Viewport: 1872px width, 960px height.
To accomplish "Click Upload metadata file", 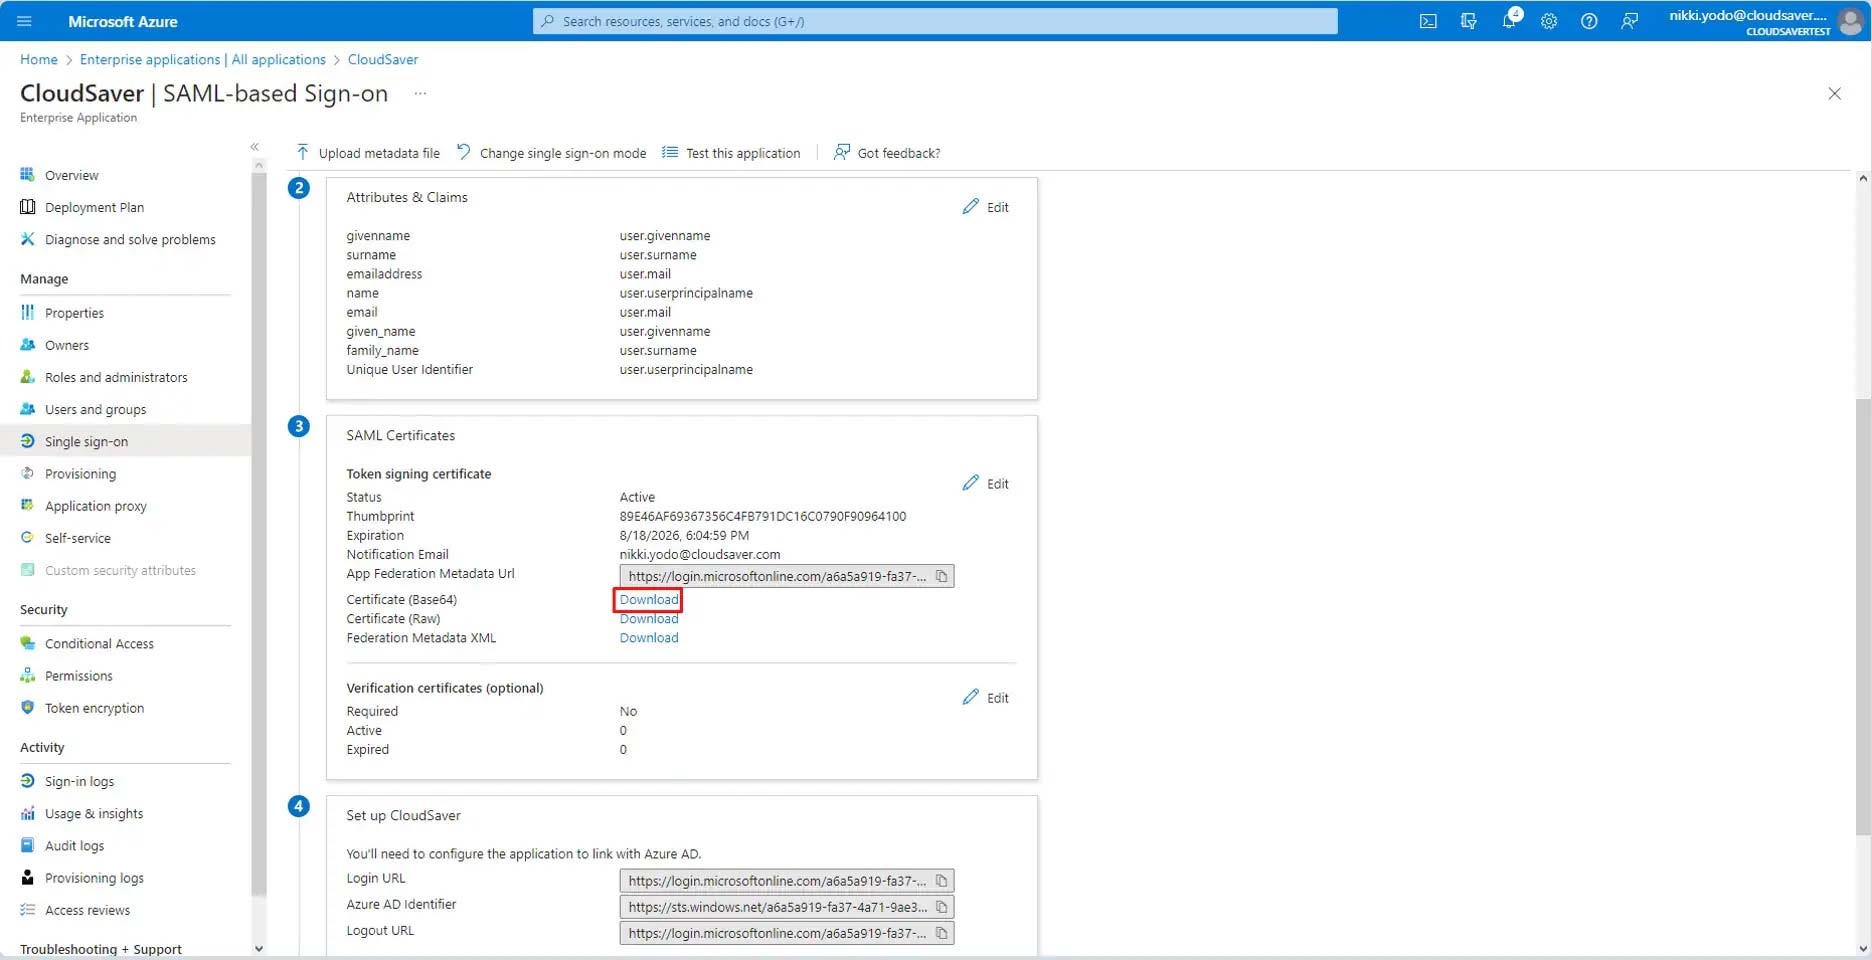I will pyautogui.click(x=368, y=153).
